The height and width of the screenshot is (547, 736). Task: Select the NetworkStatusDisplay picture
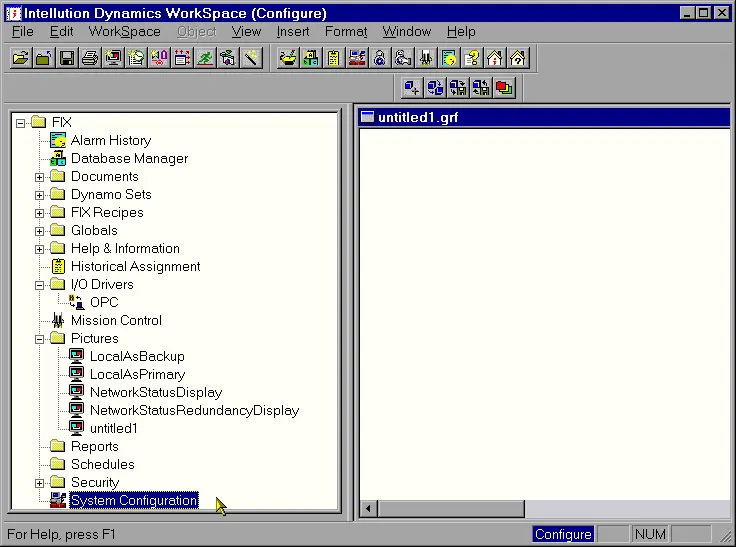pyautogui.click(x=156, y=392)
